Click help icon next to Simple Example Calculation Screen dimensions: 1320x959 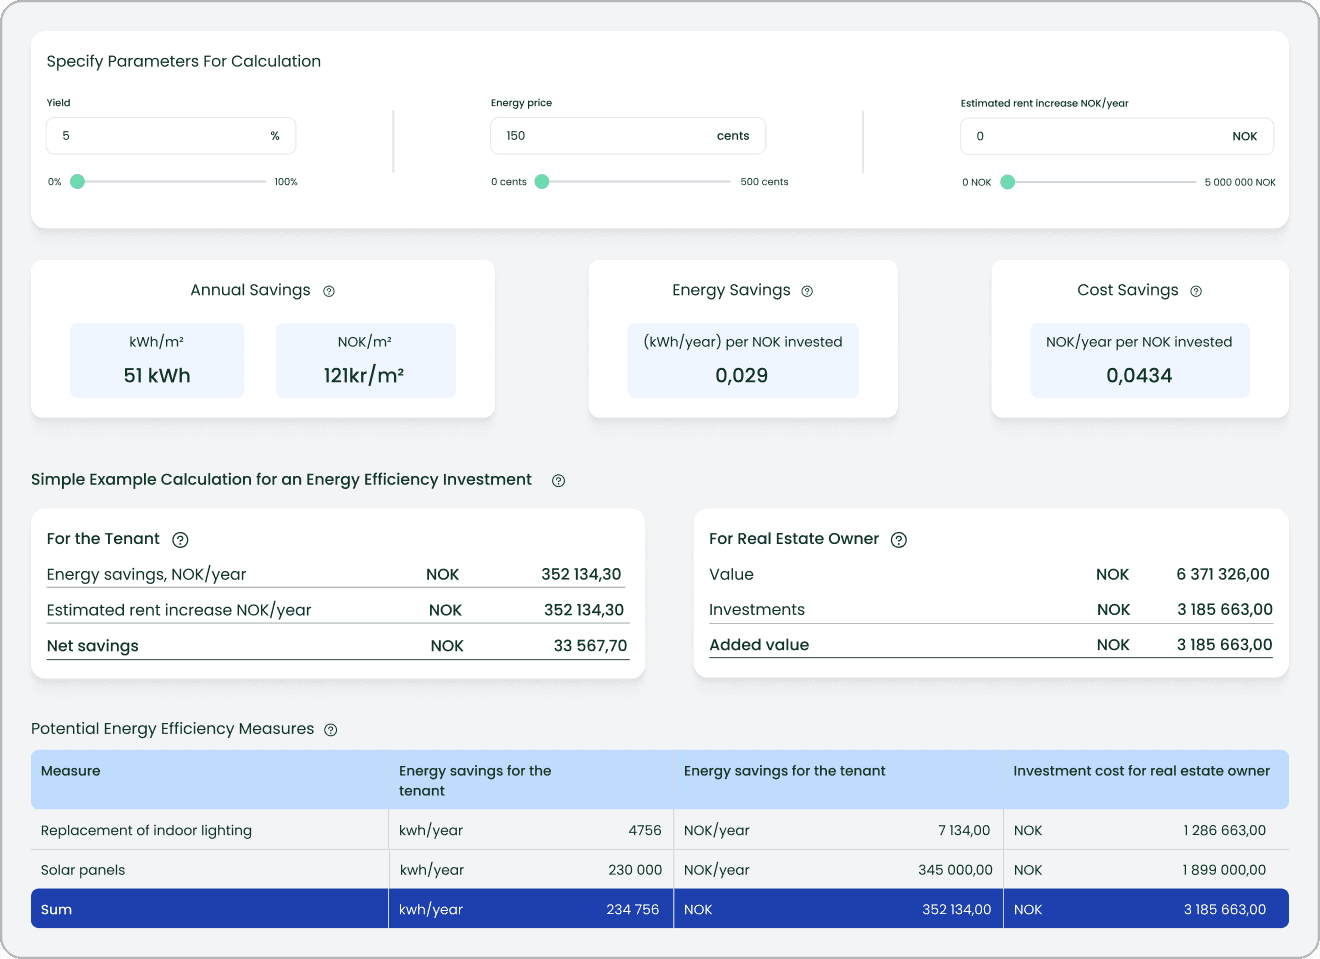(x=558, y=481)
